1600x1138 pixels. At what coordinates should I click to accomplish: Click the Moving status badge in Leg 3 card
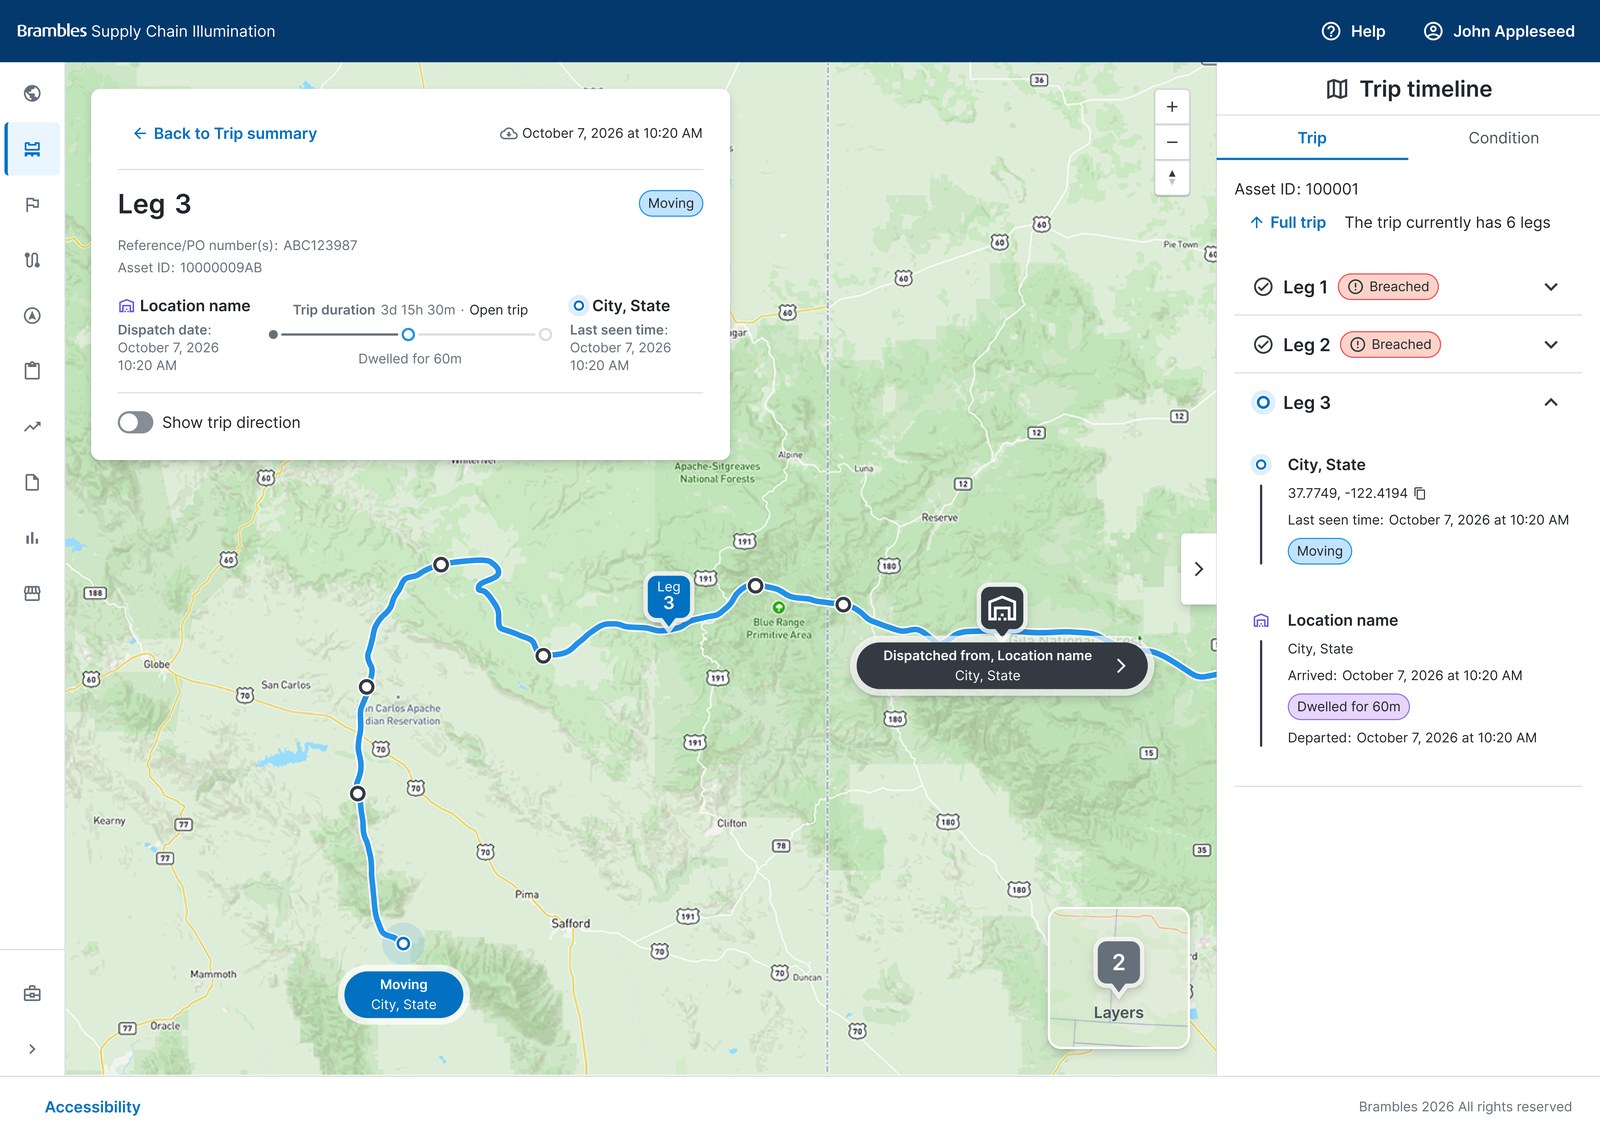(x=670, y=203)
